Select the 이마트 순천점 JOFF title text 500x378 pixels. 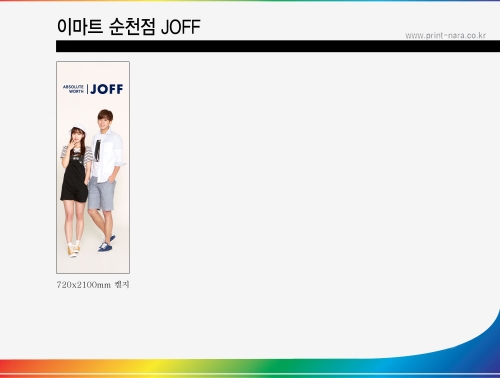pyautogui.click(x=129, y=27)
